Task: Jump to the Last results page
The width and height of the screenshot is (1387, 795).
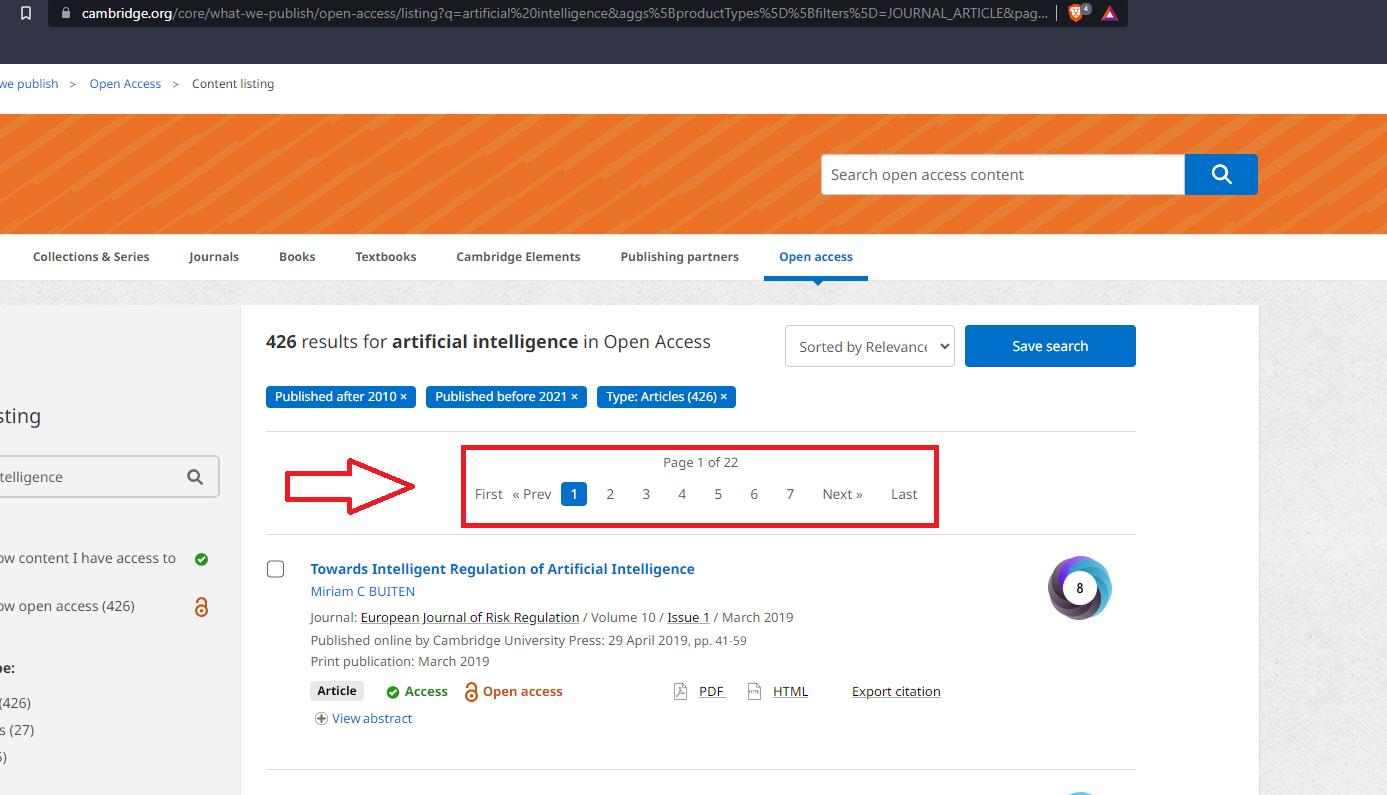Action: point(904,494)
